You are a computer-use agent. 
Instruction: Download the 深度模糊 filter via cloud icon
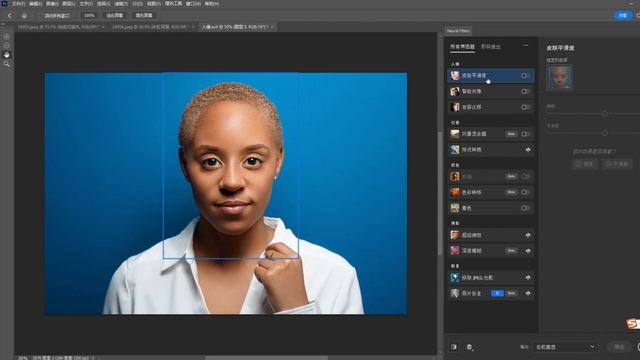click(x=528, y=251)
